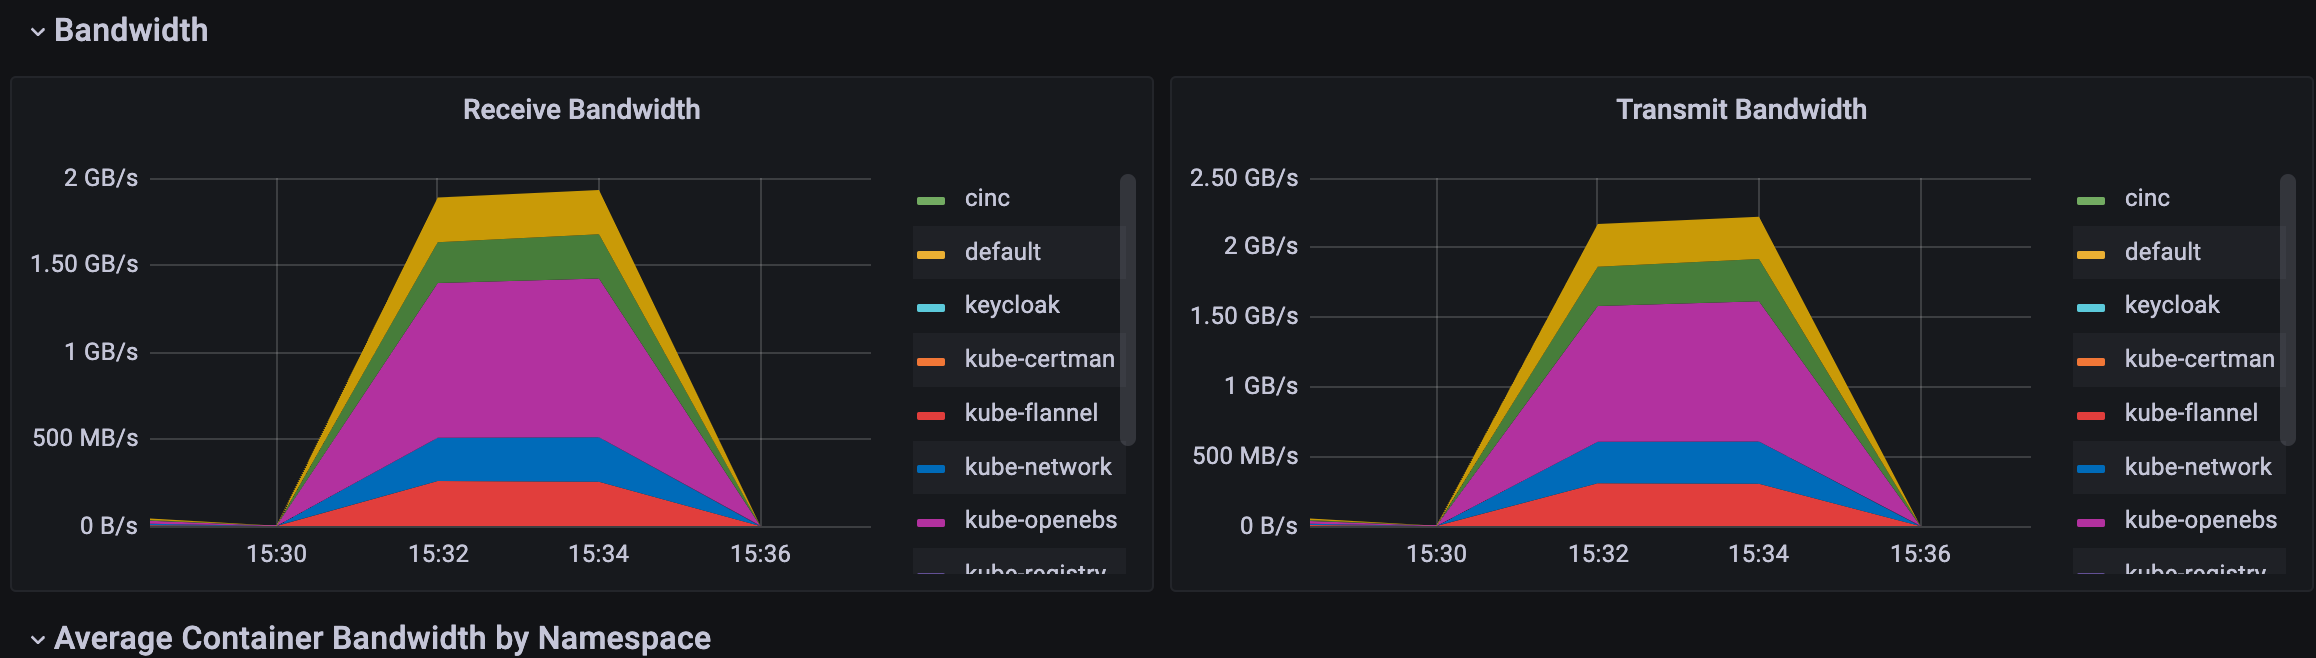Isolate the default series in Transmit legend
Image resolution: width=2316 pixels, height=658 pixels.
pos(2162,252)
